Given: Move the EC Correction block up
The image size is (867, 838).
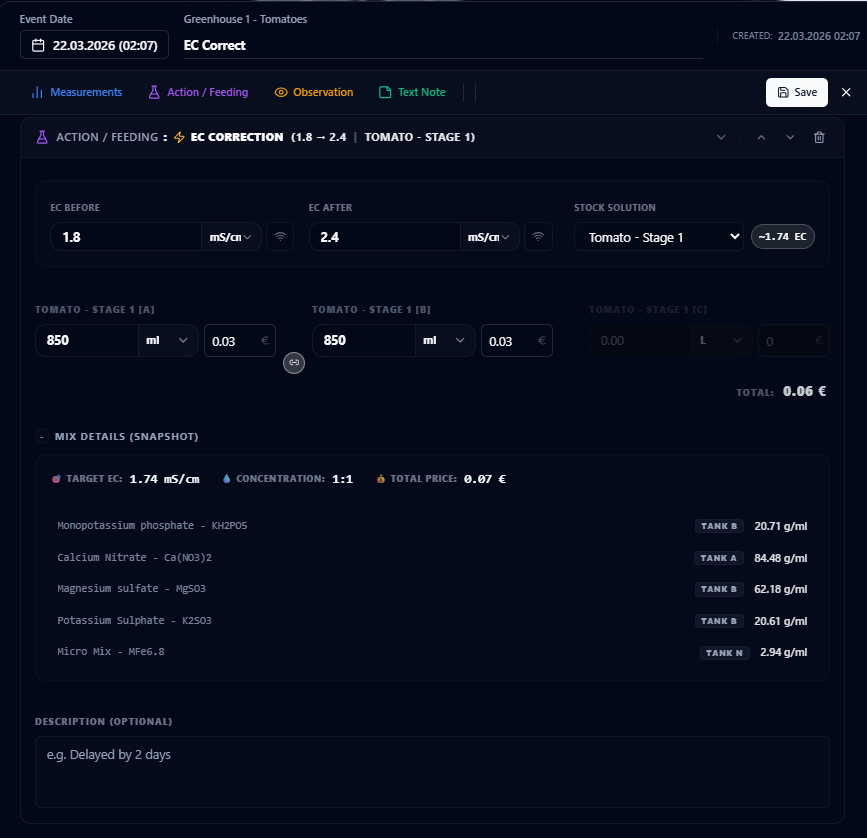Looking at the screenshot, I should point(761,137).
